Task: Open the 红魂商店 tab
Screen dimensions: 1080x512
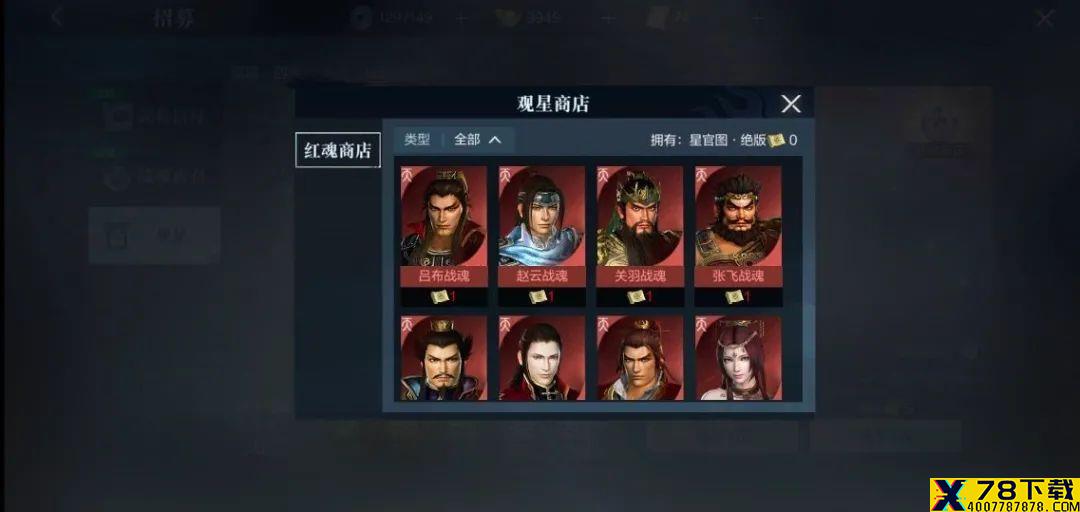Action: (x=338, y=150)
